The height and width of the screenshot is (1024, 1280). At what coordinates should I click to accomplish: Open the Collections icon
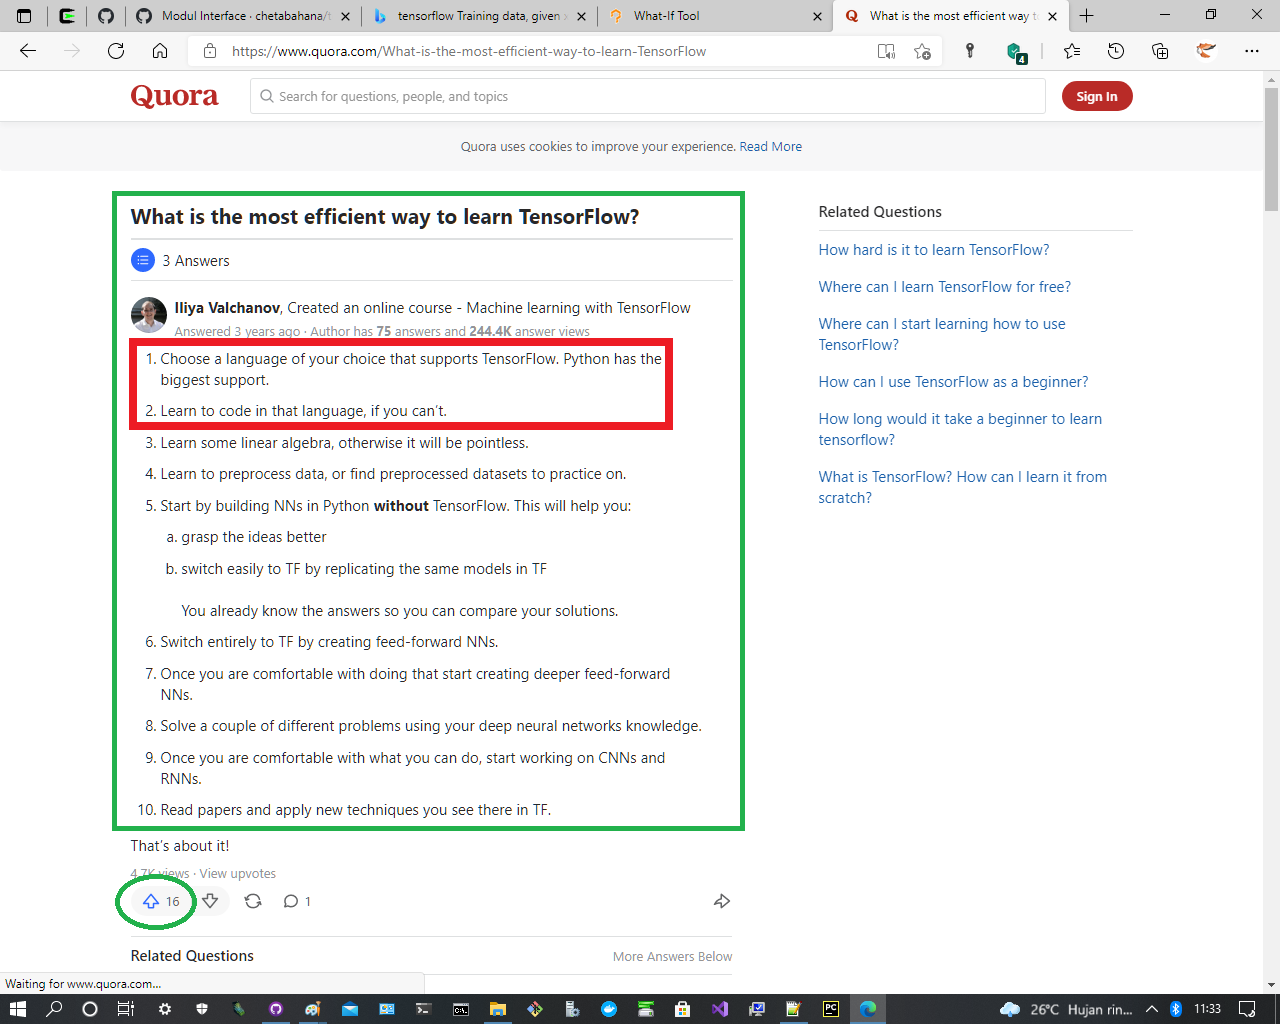1160,51
